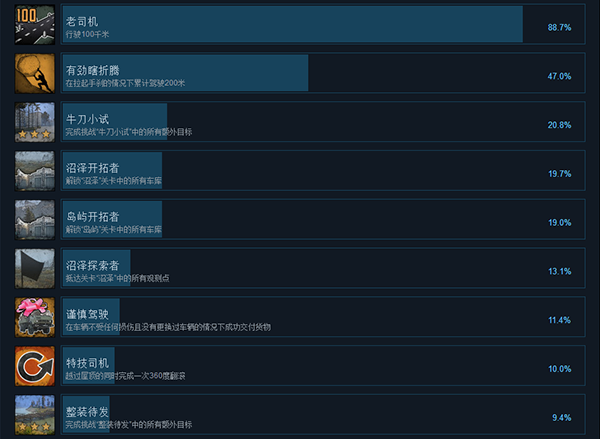Select the 岛屿开拓者 achievement icon

pyautogui.click(x=34, y=220)
